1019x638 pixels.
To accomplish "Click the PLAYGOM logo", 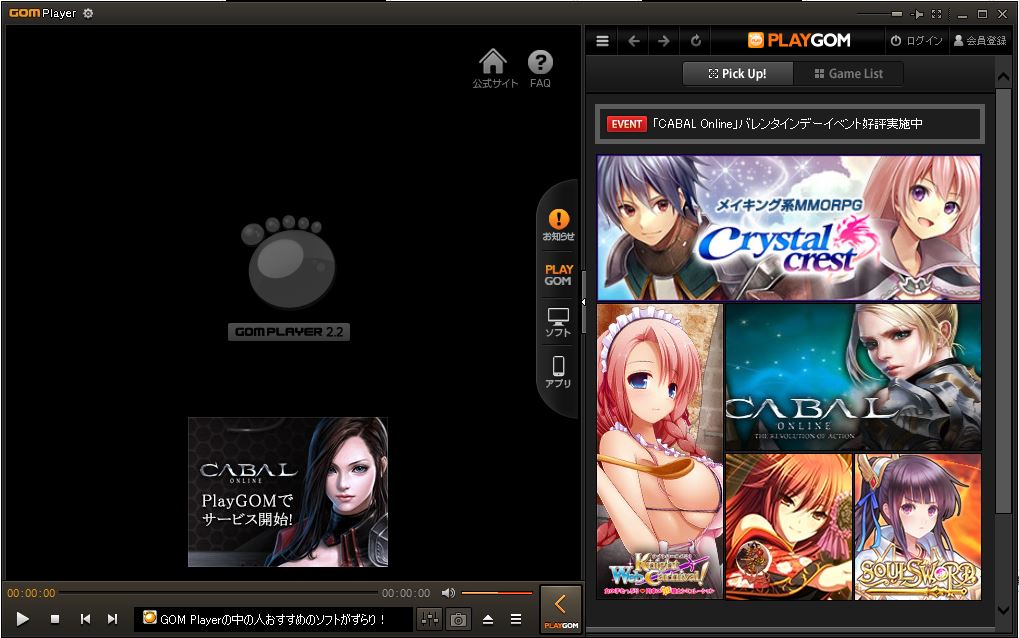I will [x=799, y=40].
